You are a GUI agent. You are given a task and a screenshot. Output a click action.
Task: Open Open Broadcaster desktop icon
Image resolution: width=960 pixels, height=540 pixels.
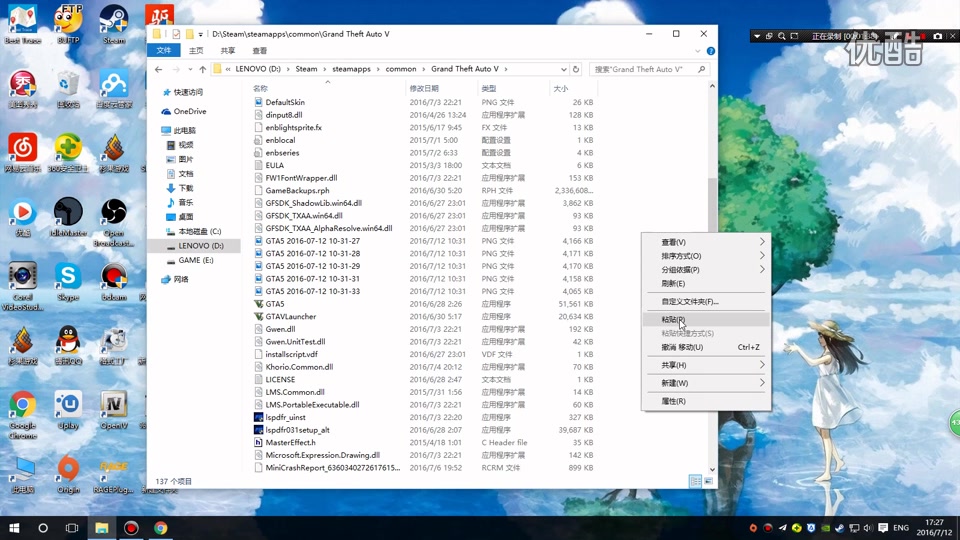[x=114, y=223]
